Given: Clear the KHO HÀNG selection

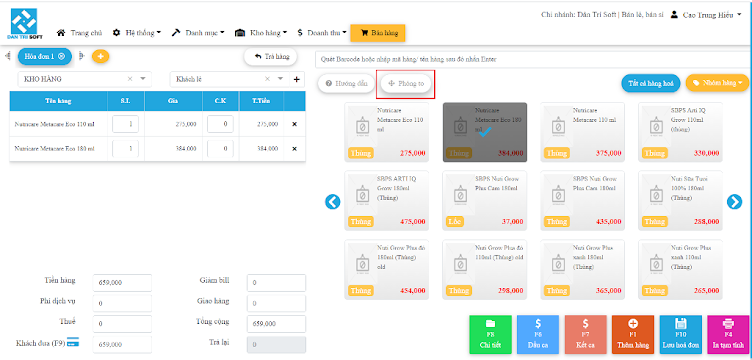Looking at the screenshot, I should coord(130,79).
